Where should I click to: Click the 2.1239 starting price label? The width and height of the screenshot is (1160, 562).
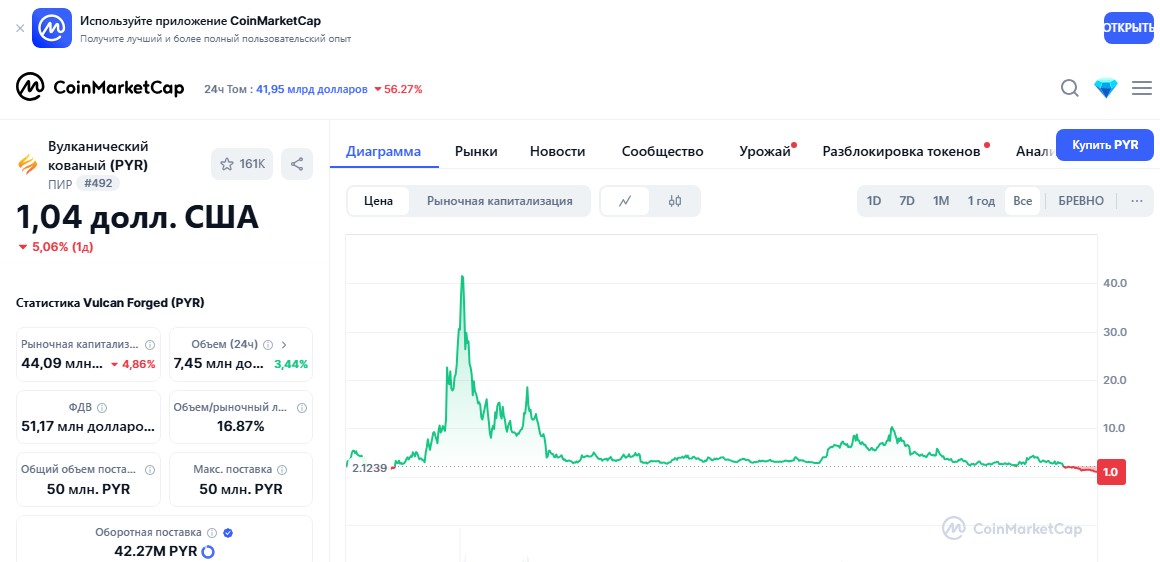[x=369, y=468]
